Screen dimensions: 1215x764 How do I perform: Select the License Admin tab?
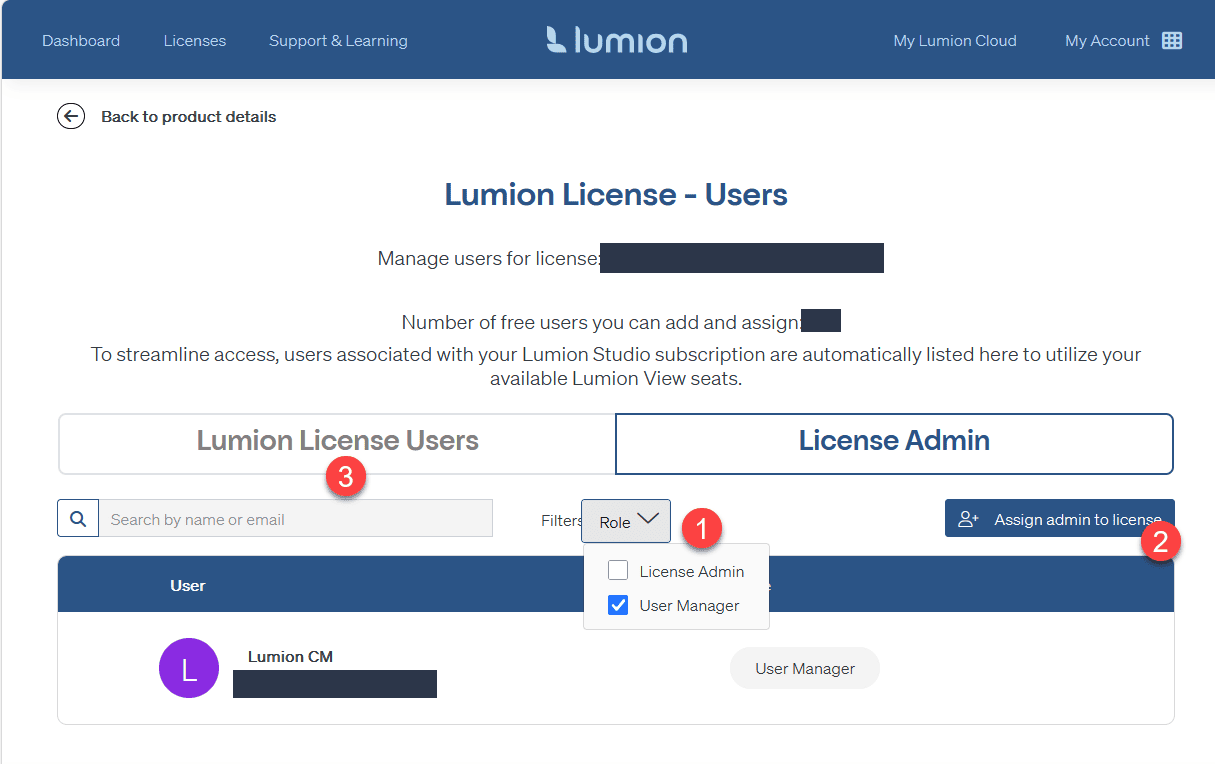894,442
